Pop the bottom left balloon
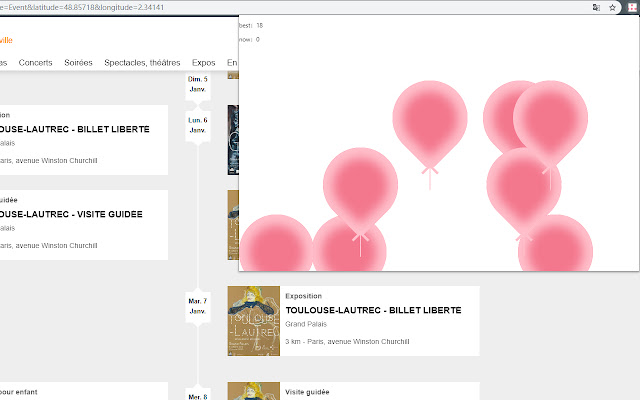The height and width of the screenshot is (400, 640). (276, 245)
